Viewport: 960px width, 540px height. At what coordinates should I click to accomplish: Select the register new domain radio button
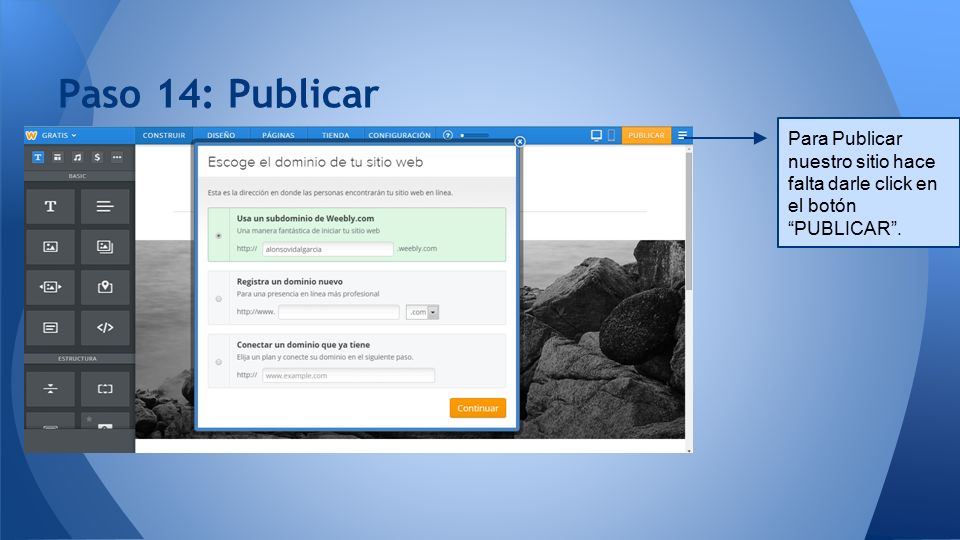pyautogui.click(x=219, y=299)
